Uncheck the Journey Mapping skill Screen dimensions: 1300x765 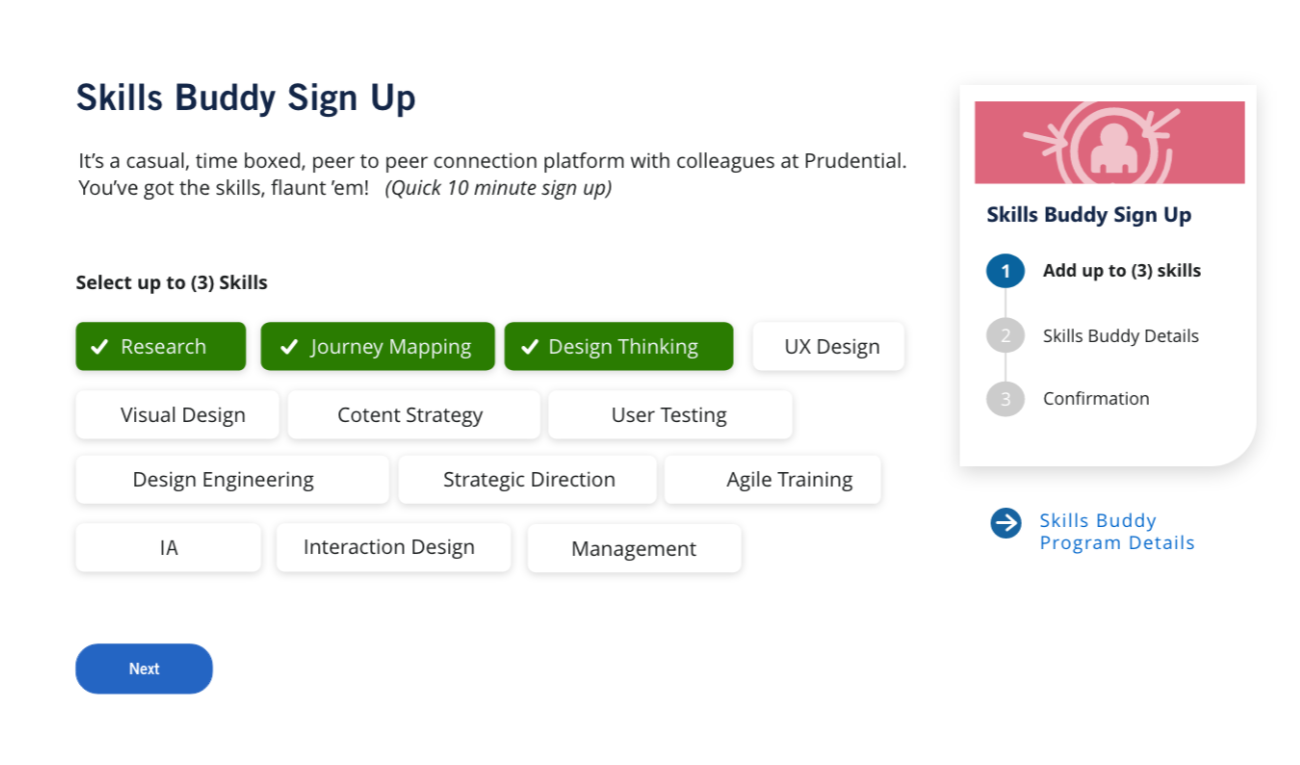(378, 347)
